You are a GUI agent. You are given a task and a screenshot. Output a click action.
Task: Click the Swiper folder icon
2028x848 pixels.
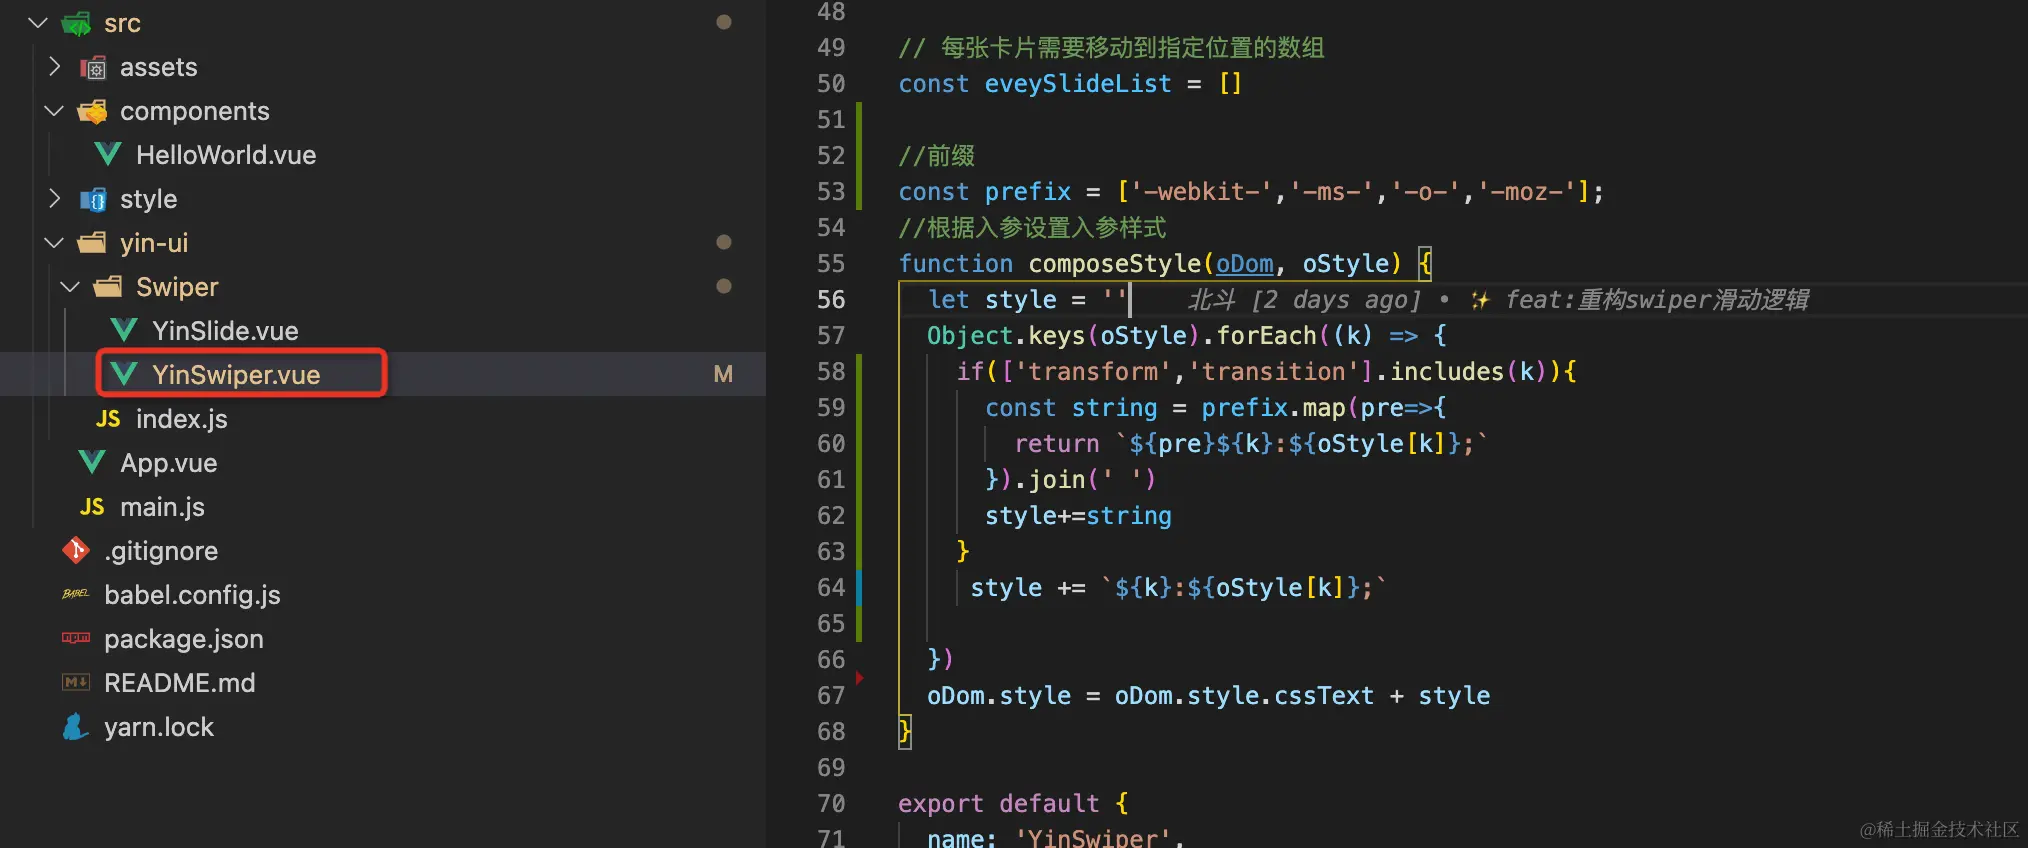(108, 287)
